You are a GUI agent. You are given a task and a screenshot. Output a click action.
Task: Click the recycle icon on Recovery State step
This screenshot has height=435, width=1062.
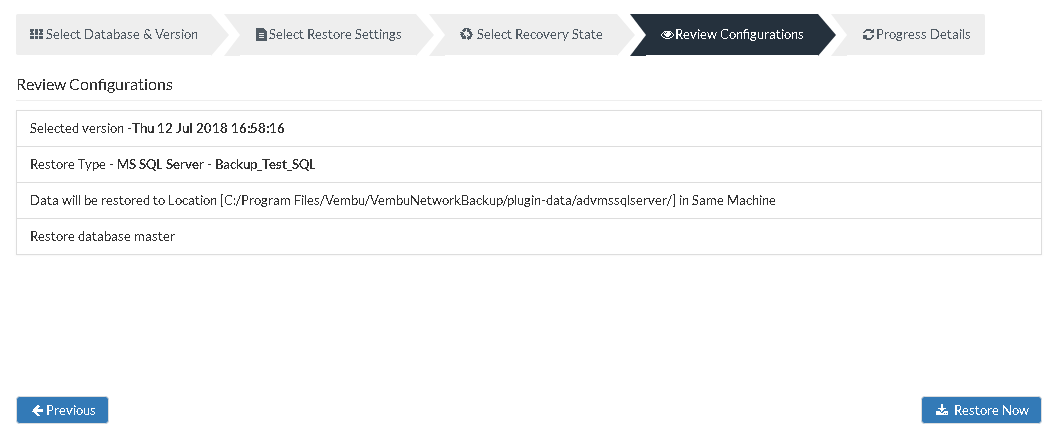pos(466,34)
